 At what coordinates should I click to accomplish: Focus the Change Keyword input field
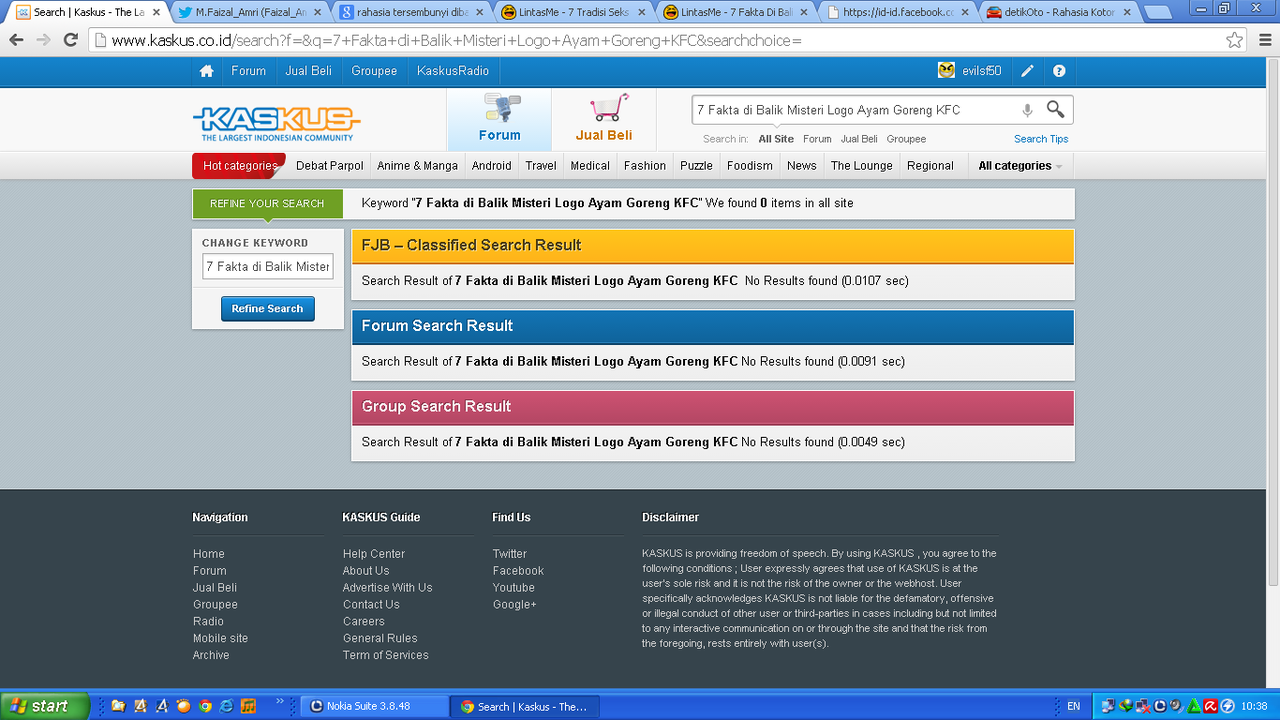pos(268,267)
